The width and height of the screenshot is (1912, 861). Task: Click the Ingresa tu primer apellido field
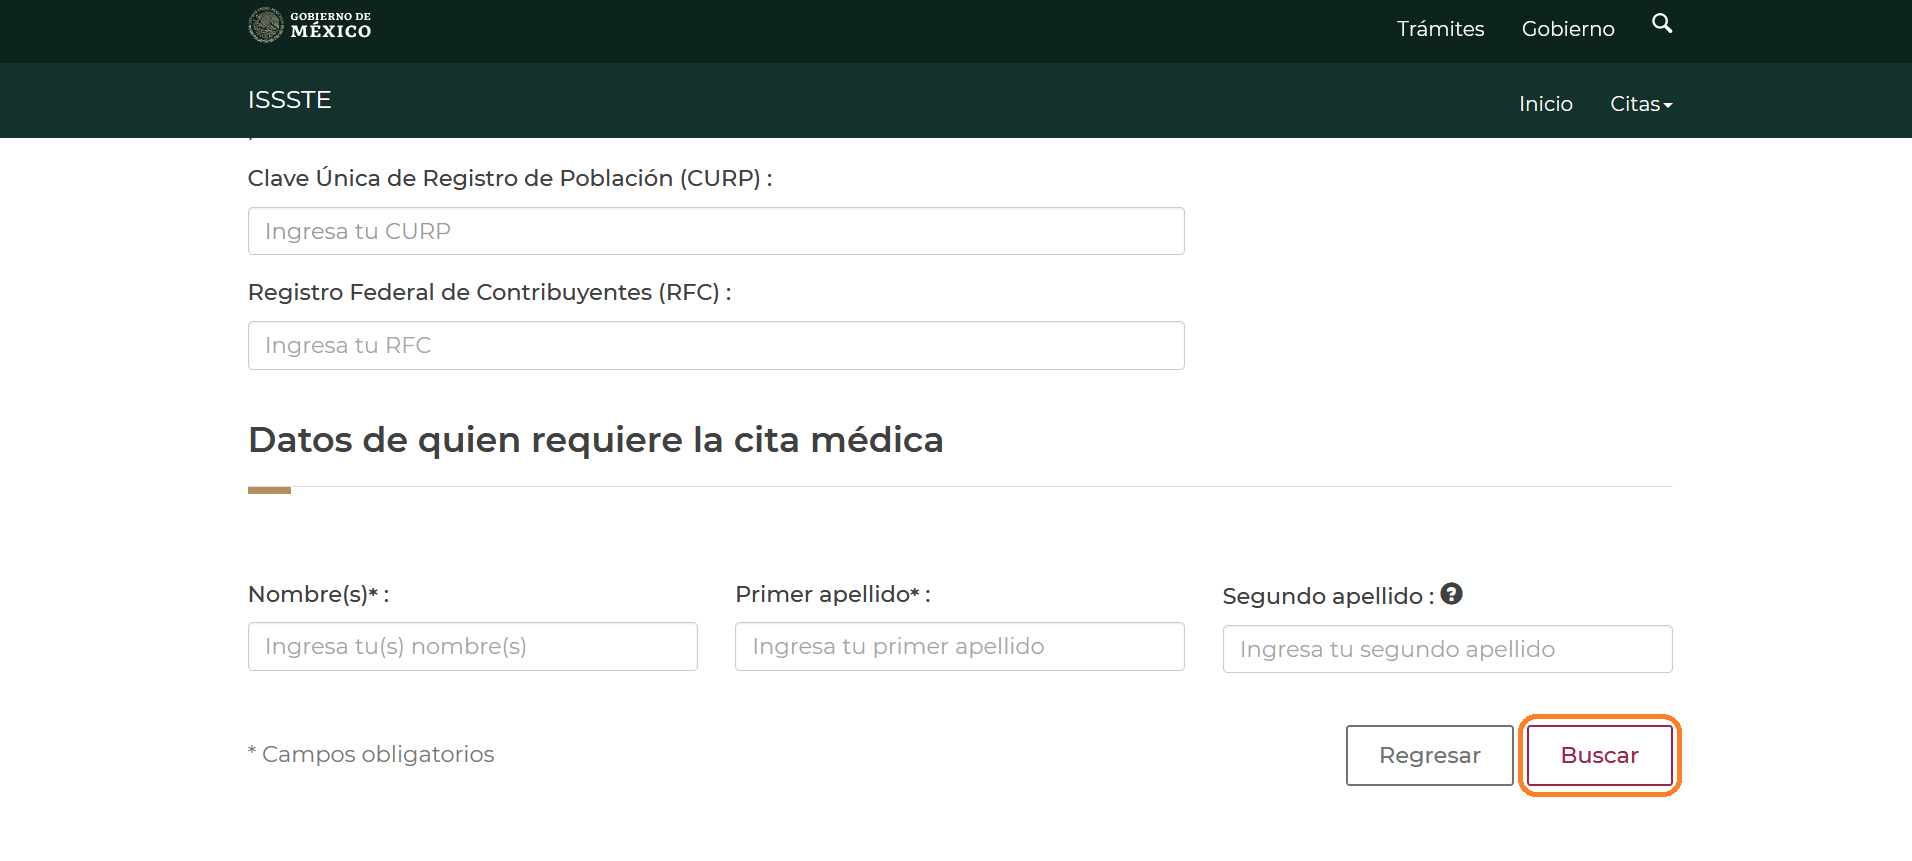point(959,647)
